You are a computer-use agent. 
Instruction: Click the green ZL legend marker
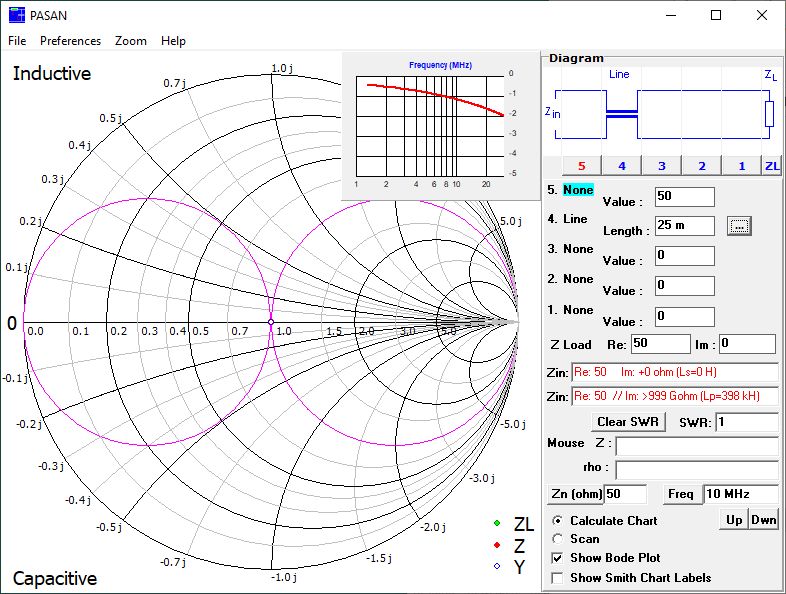point(497,523)
